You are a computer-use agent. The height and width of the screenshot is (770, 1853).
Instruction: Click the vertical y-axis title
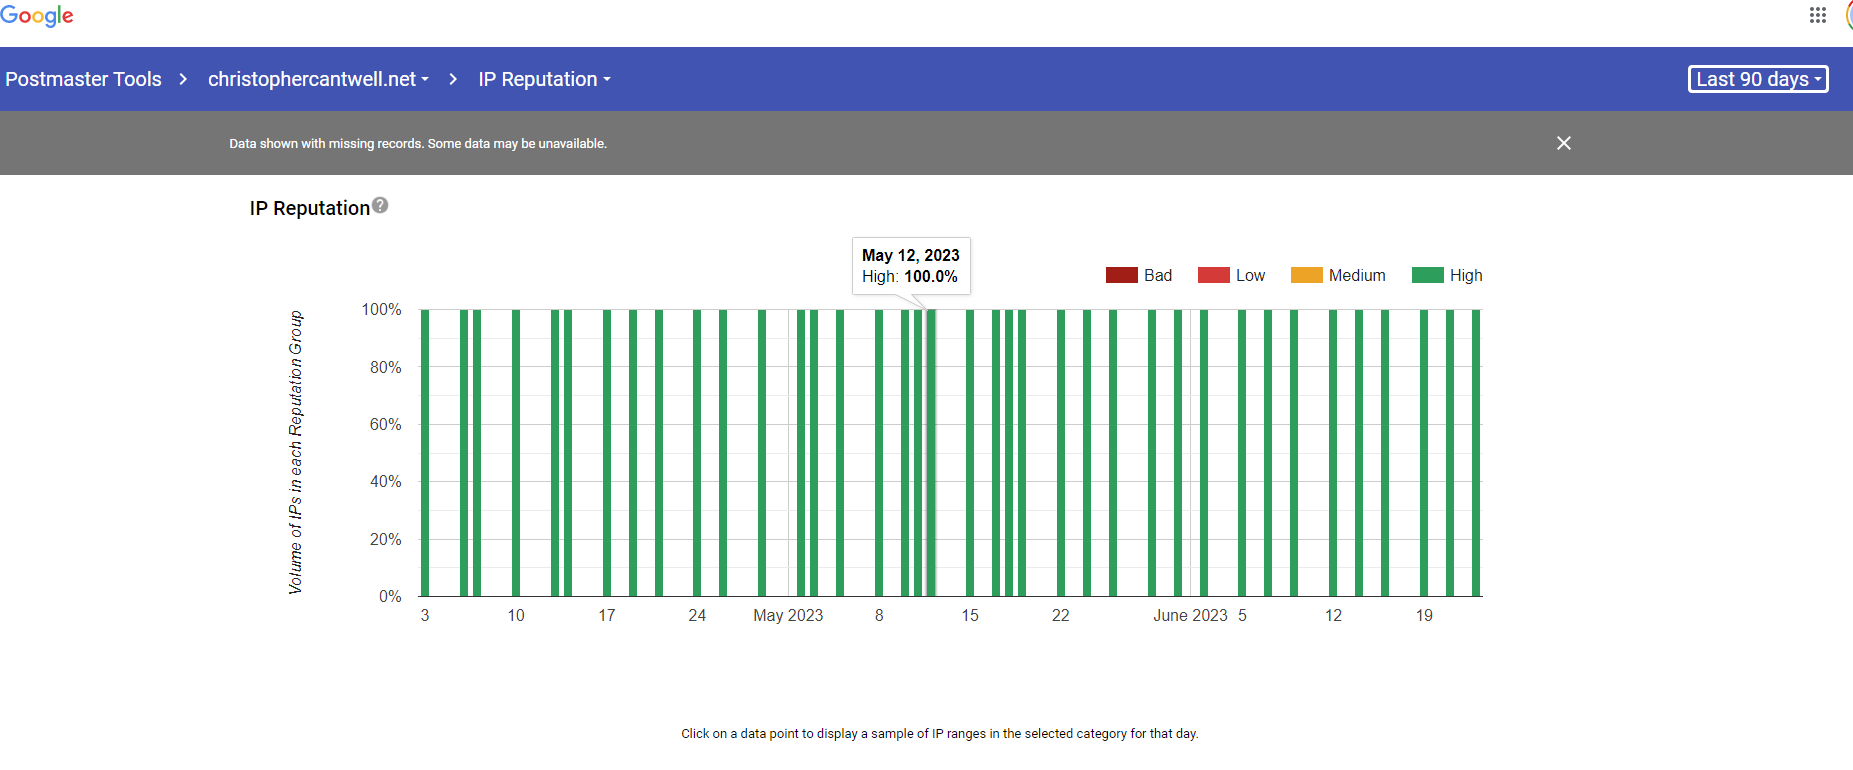pyautogui.click(x=295, y=452)
